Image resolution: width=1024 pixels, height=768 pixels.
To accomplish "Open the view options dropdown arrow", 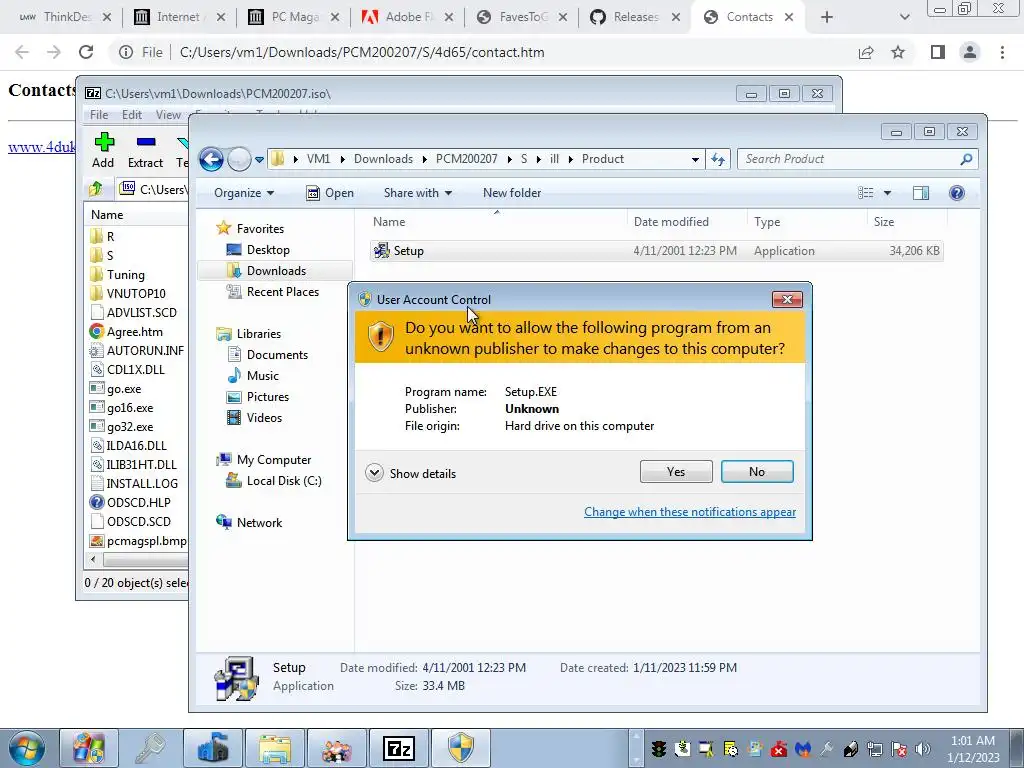I will pyautogui.click(x=887, y=193).
